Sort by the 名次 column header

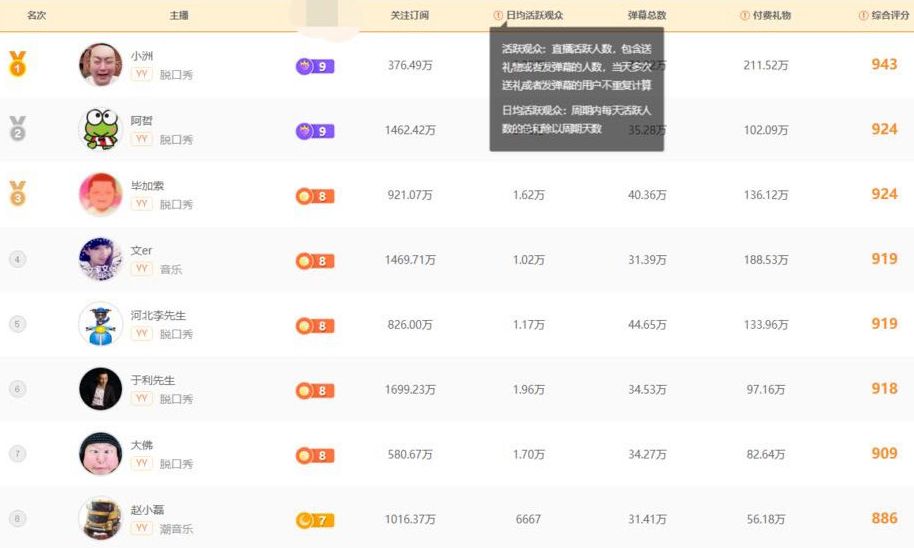coord(36,15)
